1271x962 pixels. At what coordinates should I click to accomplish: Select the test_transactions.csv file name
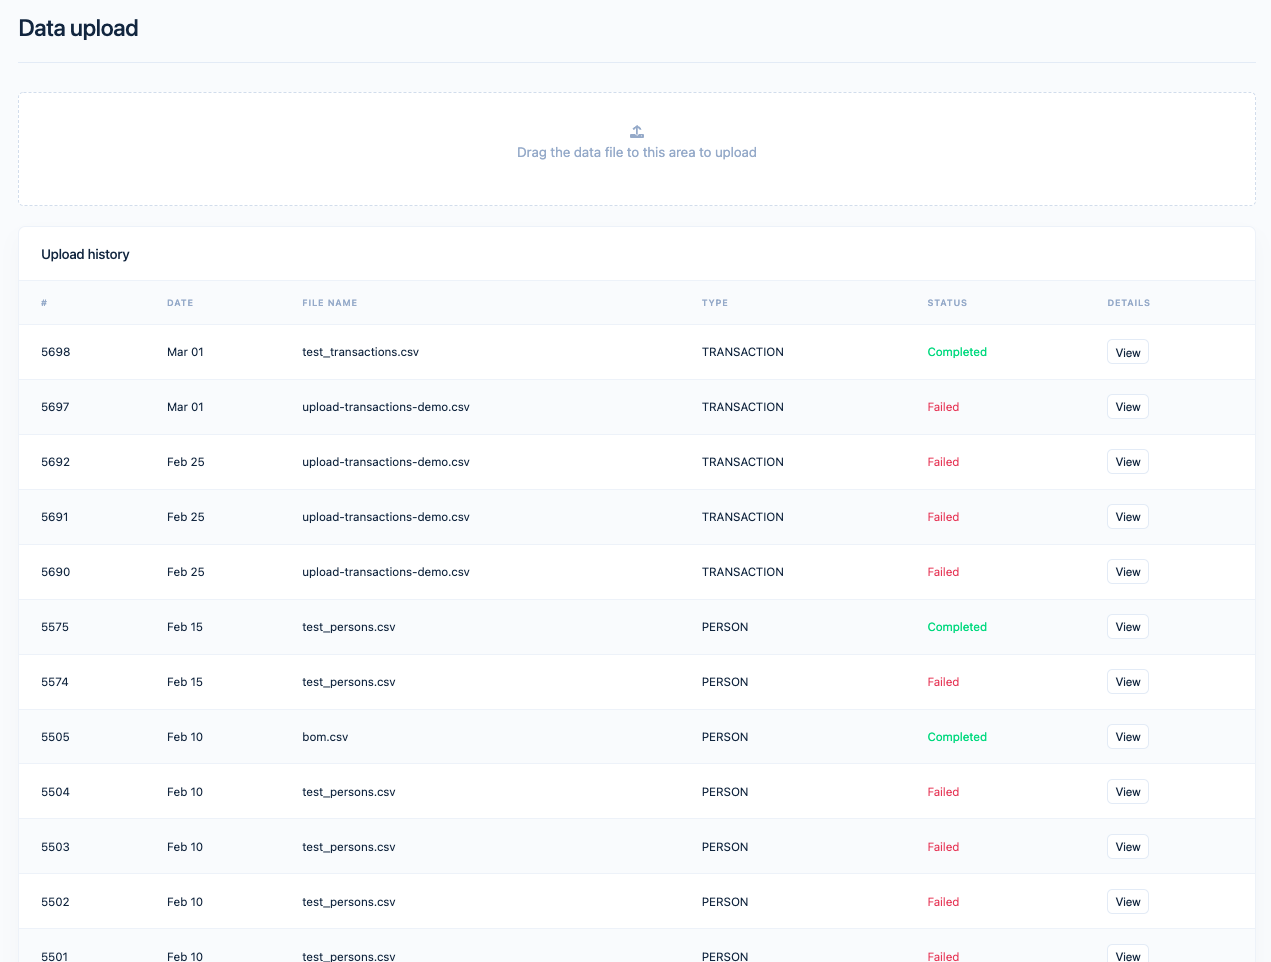coord(360,352)
